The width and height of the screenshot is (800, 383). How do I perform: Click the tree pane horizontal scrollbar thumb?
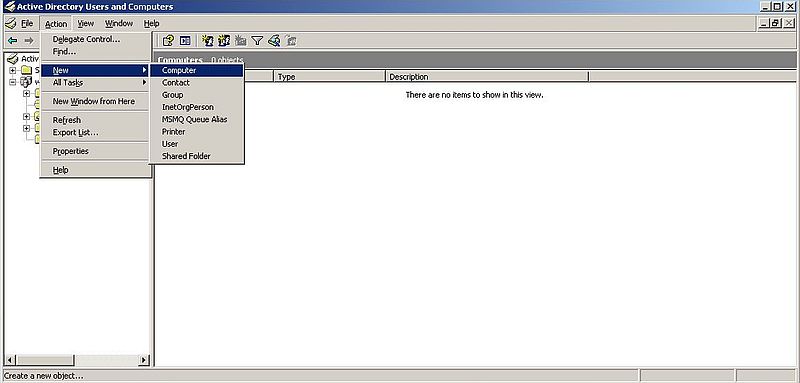click(45, 360)
